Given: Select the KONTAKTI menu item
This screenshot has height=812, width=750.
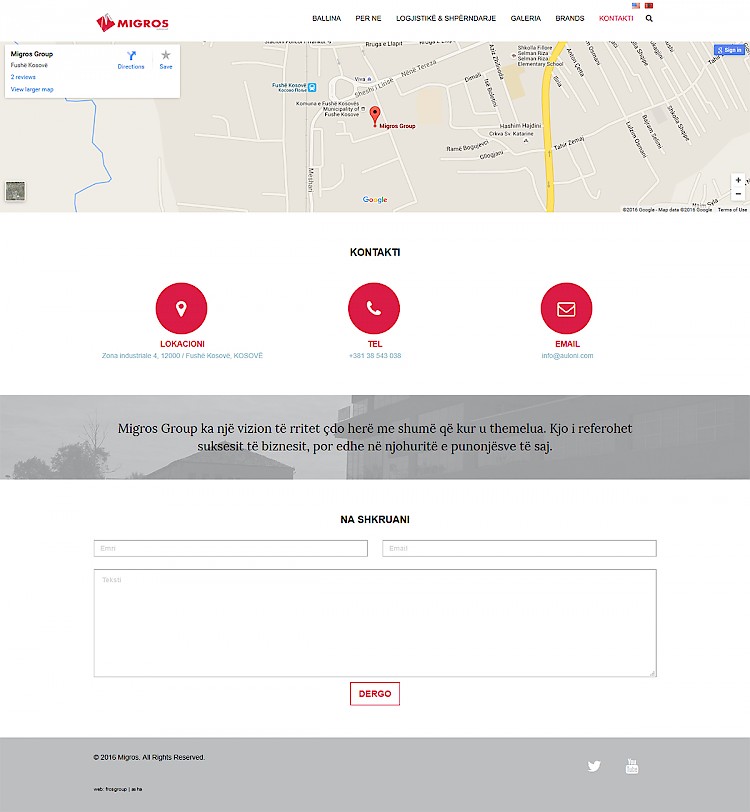Looking at the screenshot, I should coord(616,18).
